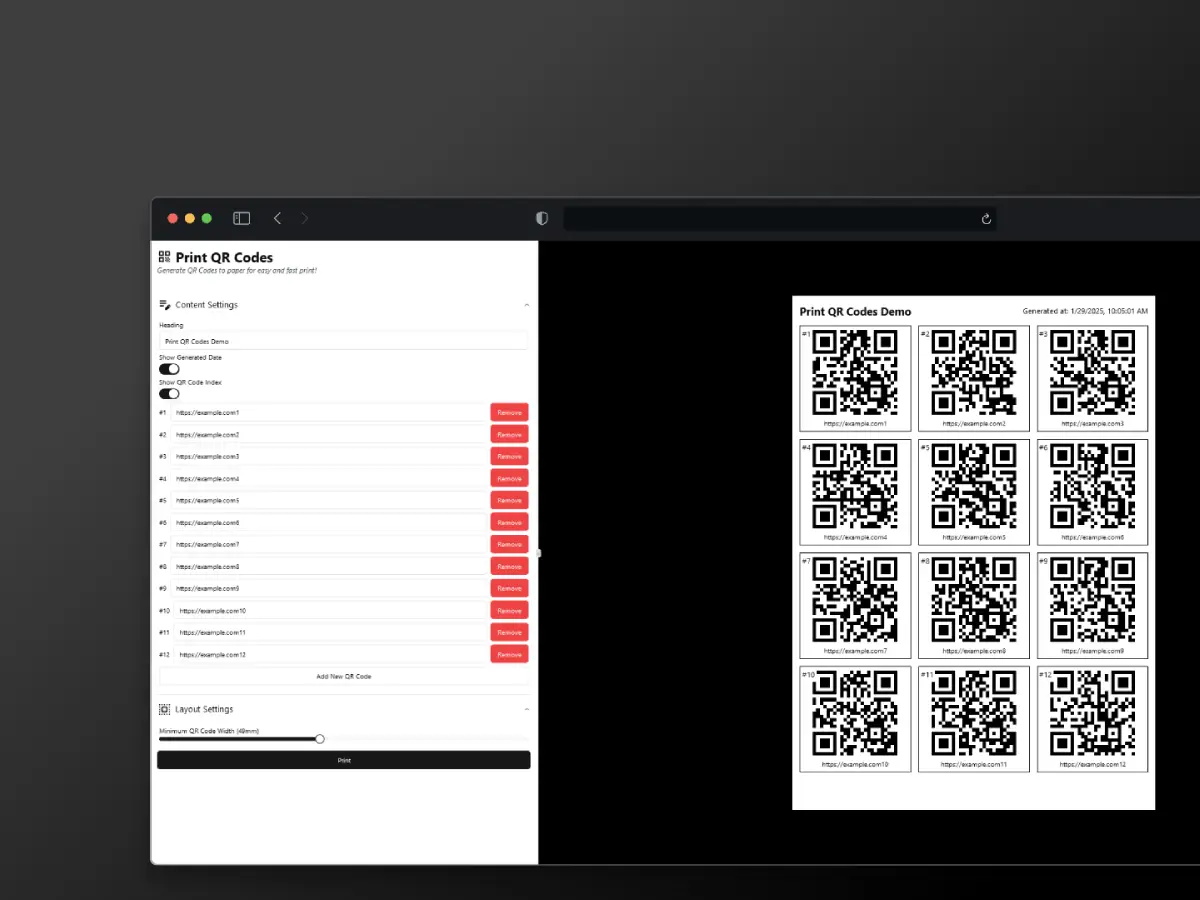Click the black Print button
This screenshot has height=900, width=1200.
coord(343,760)
